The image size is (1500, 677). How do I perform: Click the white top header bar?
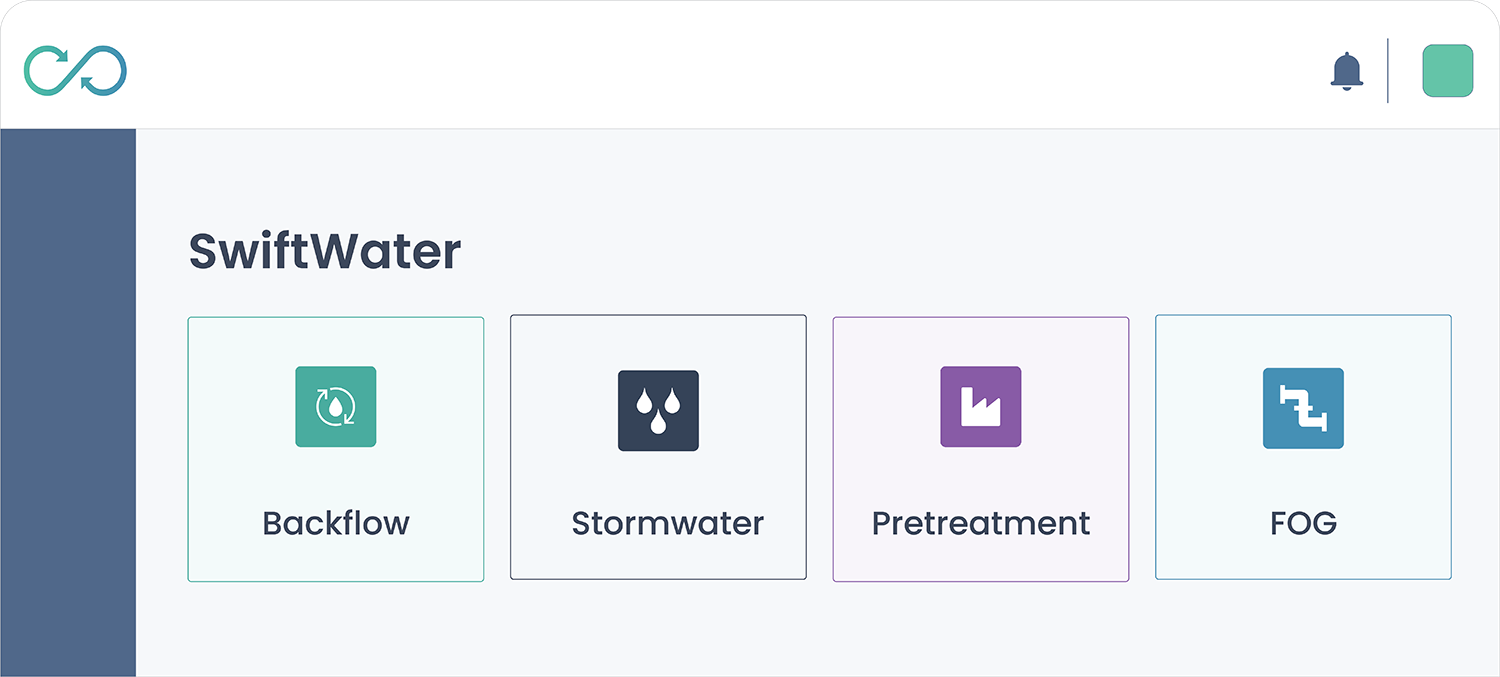pos(700,65)
